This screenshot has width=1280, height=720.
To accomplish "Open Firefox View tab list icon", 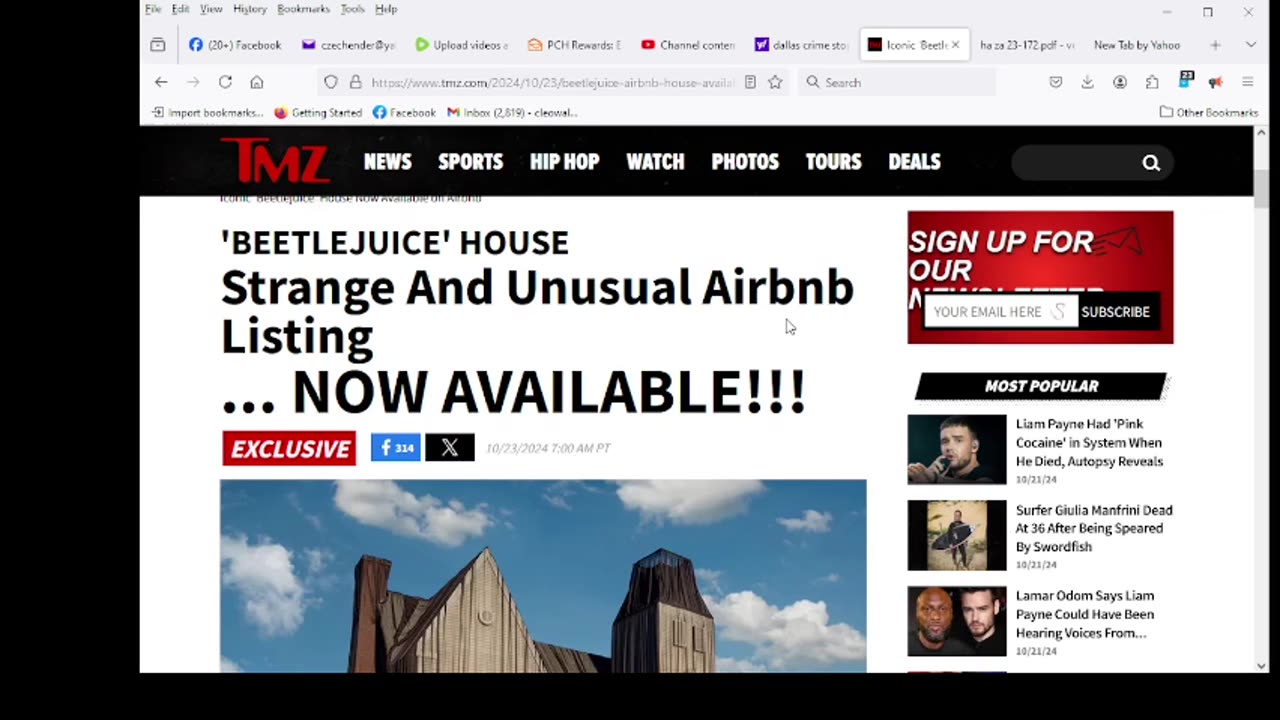I will 158,45.
